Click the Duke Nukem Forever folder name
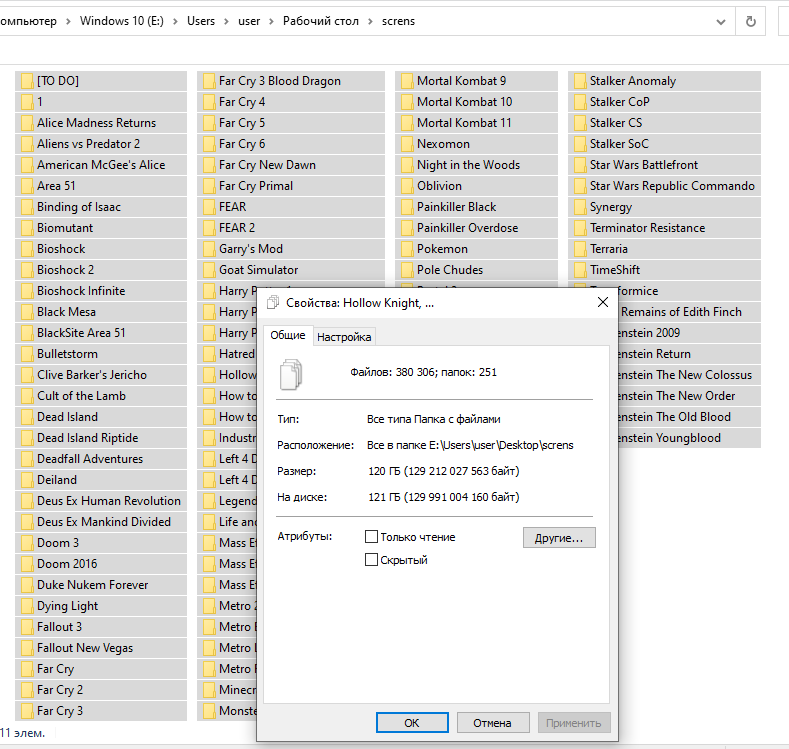Screen dimensions: 789x749 (x=93, y=585)
